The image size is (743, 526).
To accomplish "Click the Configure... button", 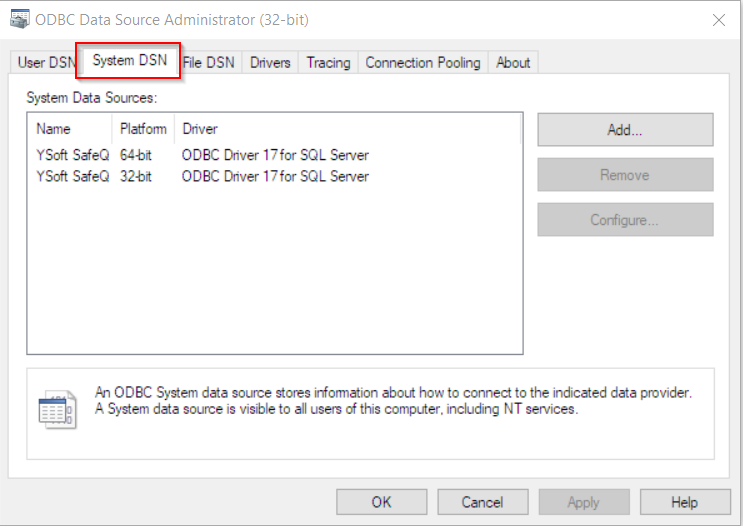I will tap(624, 220).
